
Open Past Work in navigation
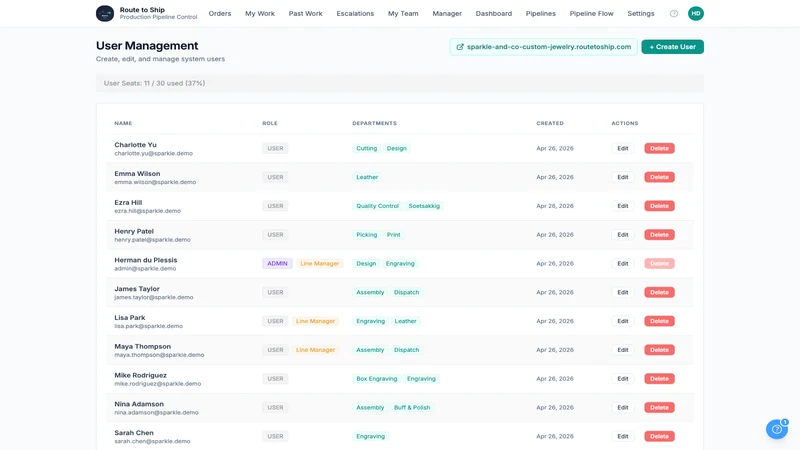[x=306, y=14]
